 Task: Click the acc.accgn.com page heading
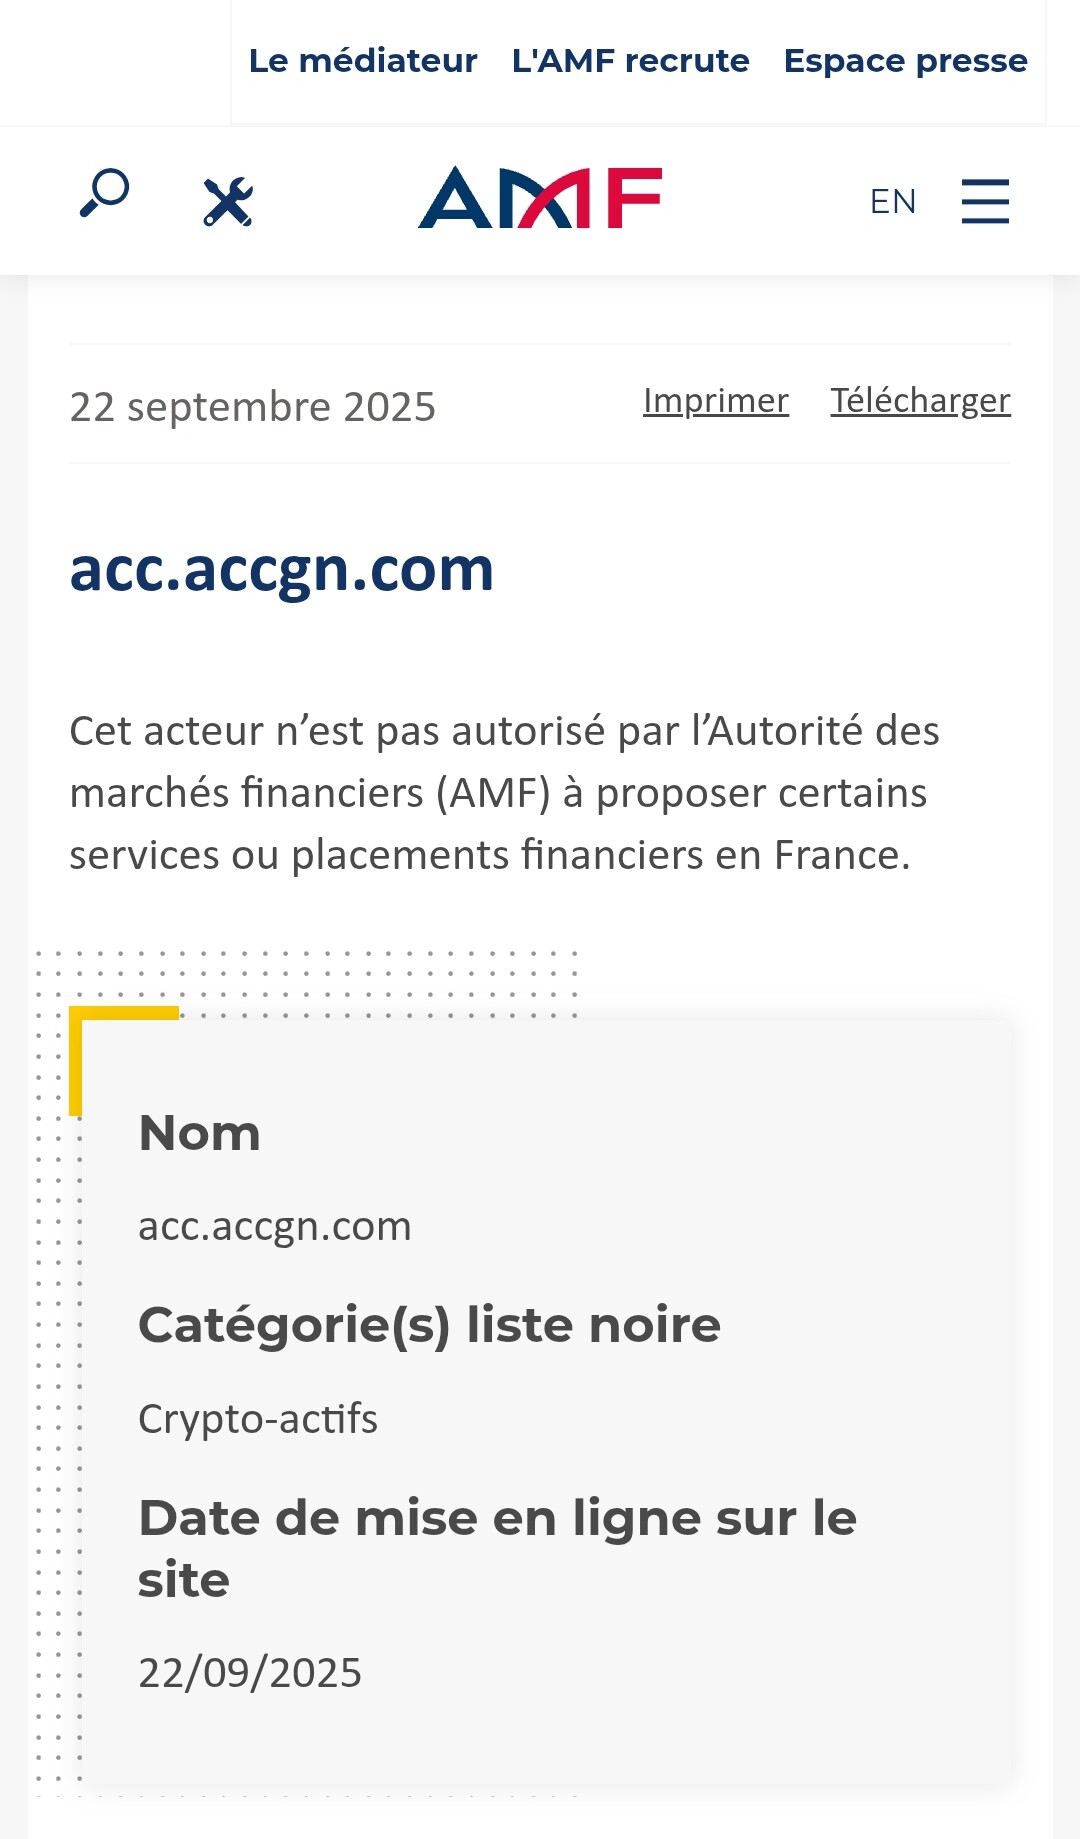point(281,570)
